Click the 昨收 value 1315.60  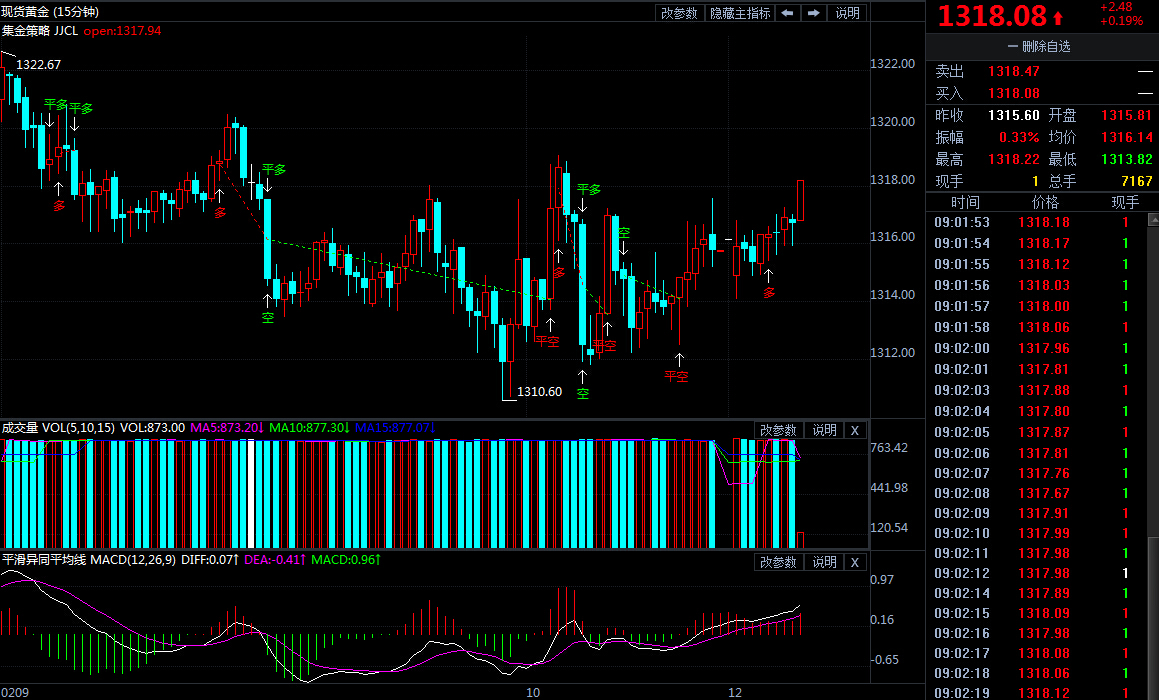coord(1013,116)
